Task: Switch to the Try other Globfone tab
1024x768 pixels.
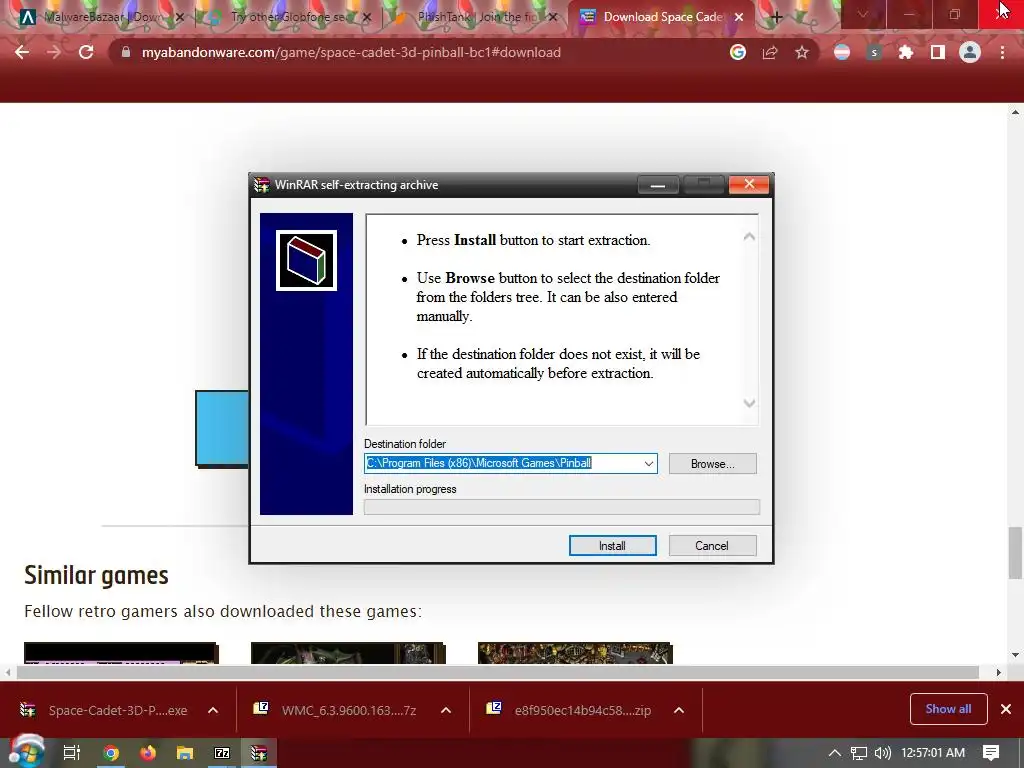Action: click(x=287, y=17)
